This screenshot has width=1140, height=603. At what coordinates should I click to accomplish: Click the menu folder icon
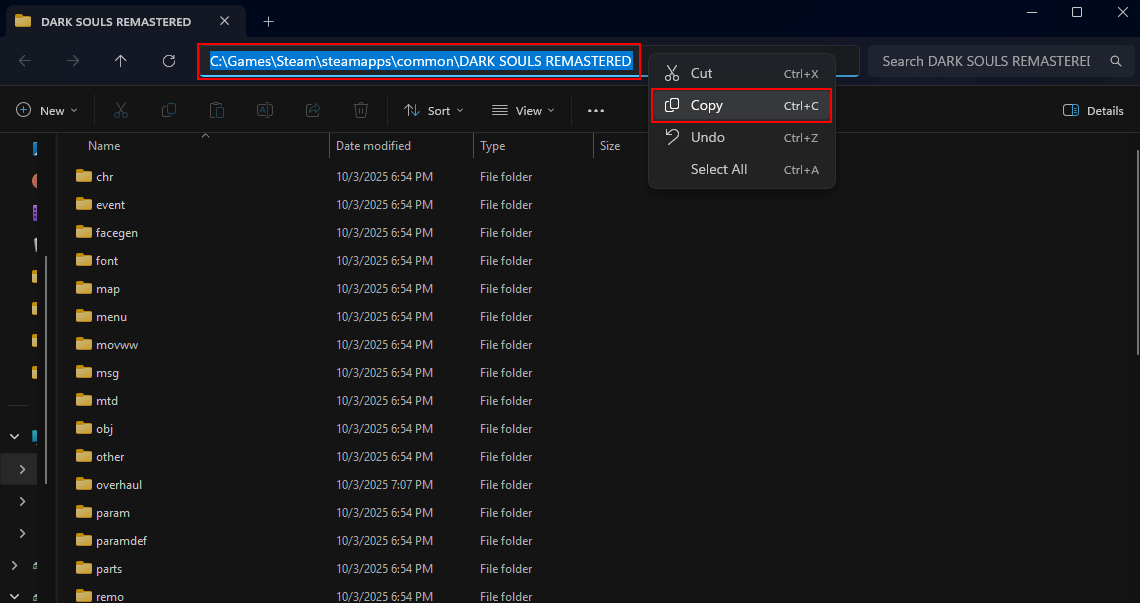point(84,316)
